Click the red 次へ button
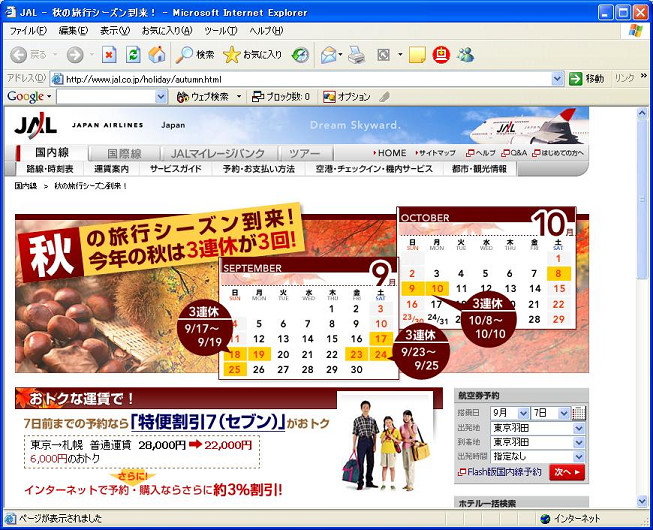Screen dimensions: 653x530 tap(567, 472)
